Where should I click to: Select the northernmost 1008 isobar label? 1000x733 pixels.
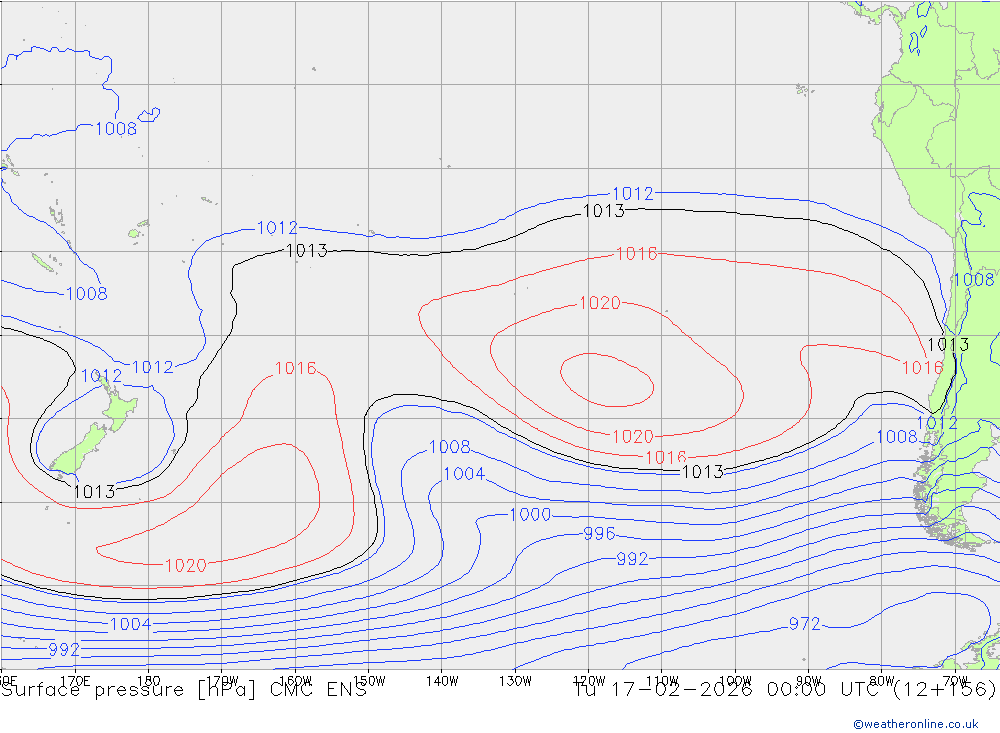[116, 129]
